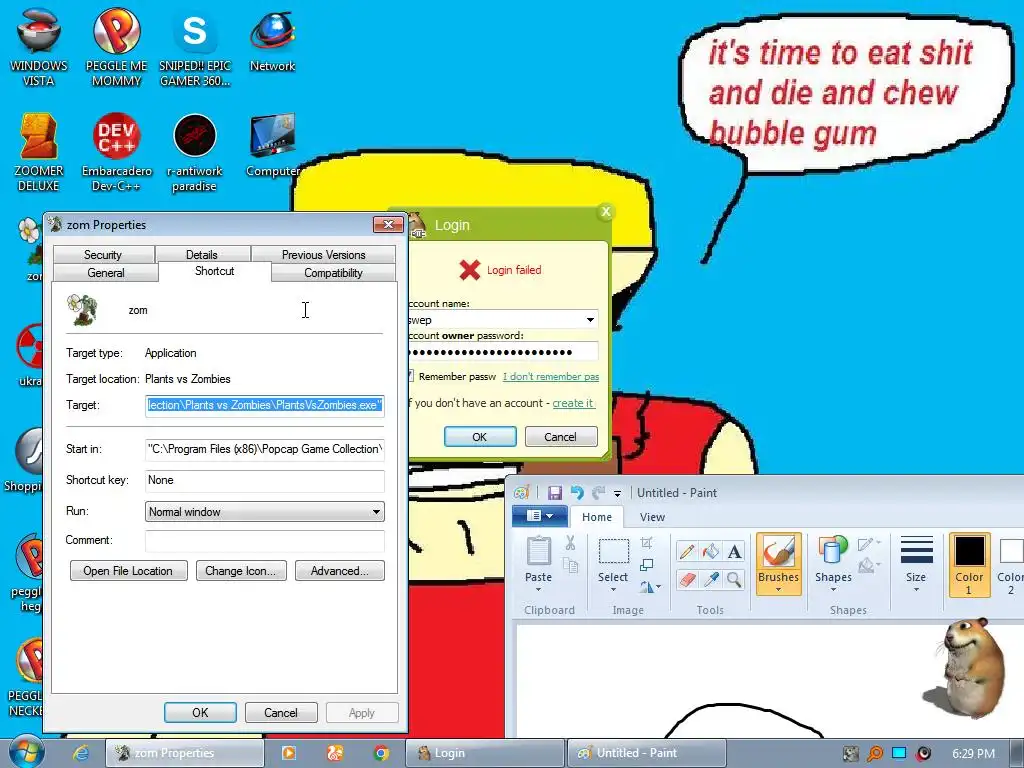Select the Text tool in Paint
Screen dimensions: 1024x768
click(734, 552)
